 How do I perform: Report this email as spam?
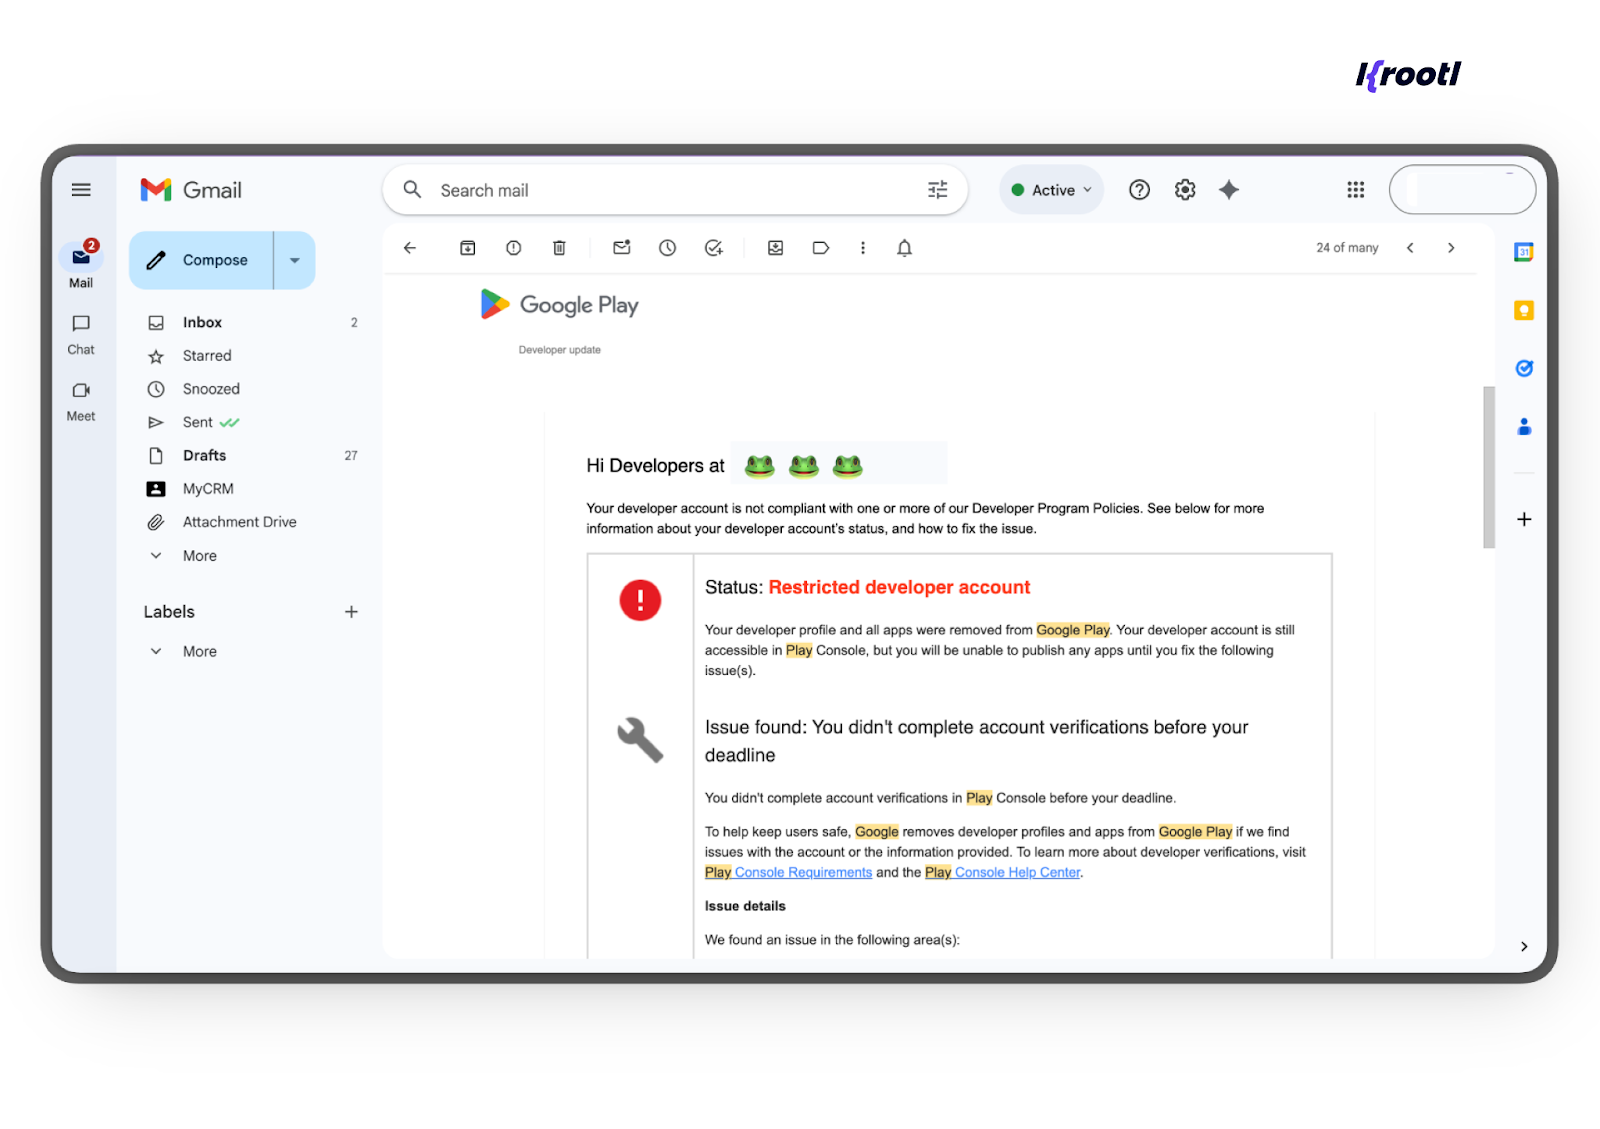point(513,248)
